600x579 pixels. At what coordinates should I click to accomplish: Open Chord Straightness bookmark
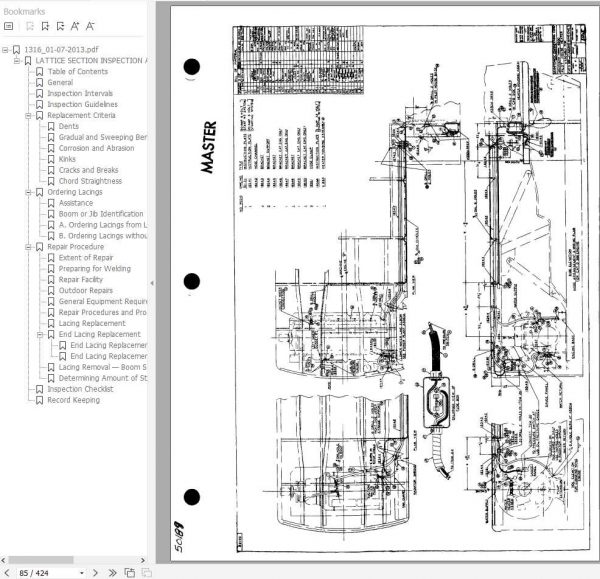pyautogui.click(x=90, y=181)
